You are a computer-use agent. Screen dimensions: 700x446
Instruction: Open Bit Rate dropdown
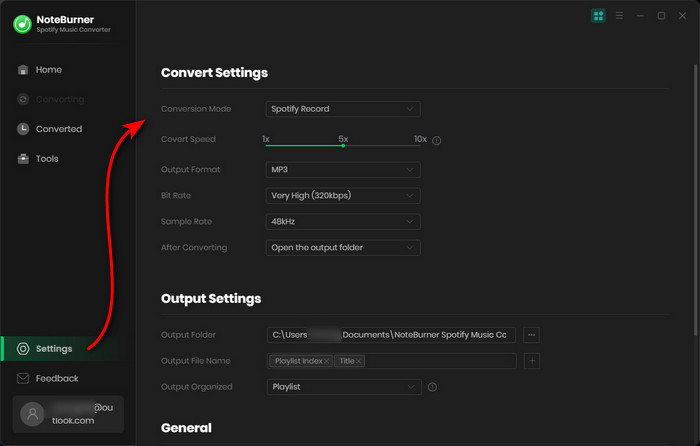click(x=342, y=196)
